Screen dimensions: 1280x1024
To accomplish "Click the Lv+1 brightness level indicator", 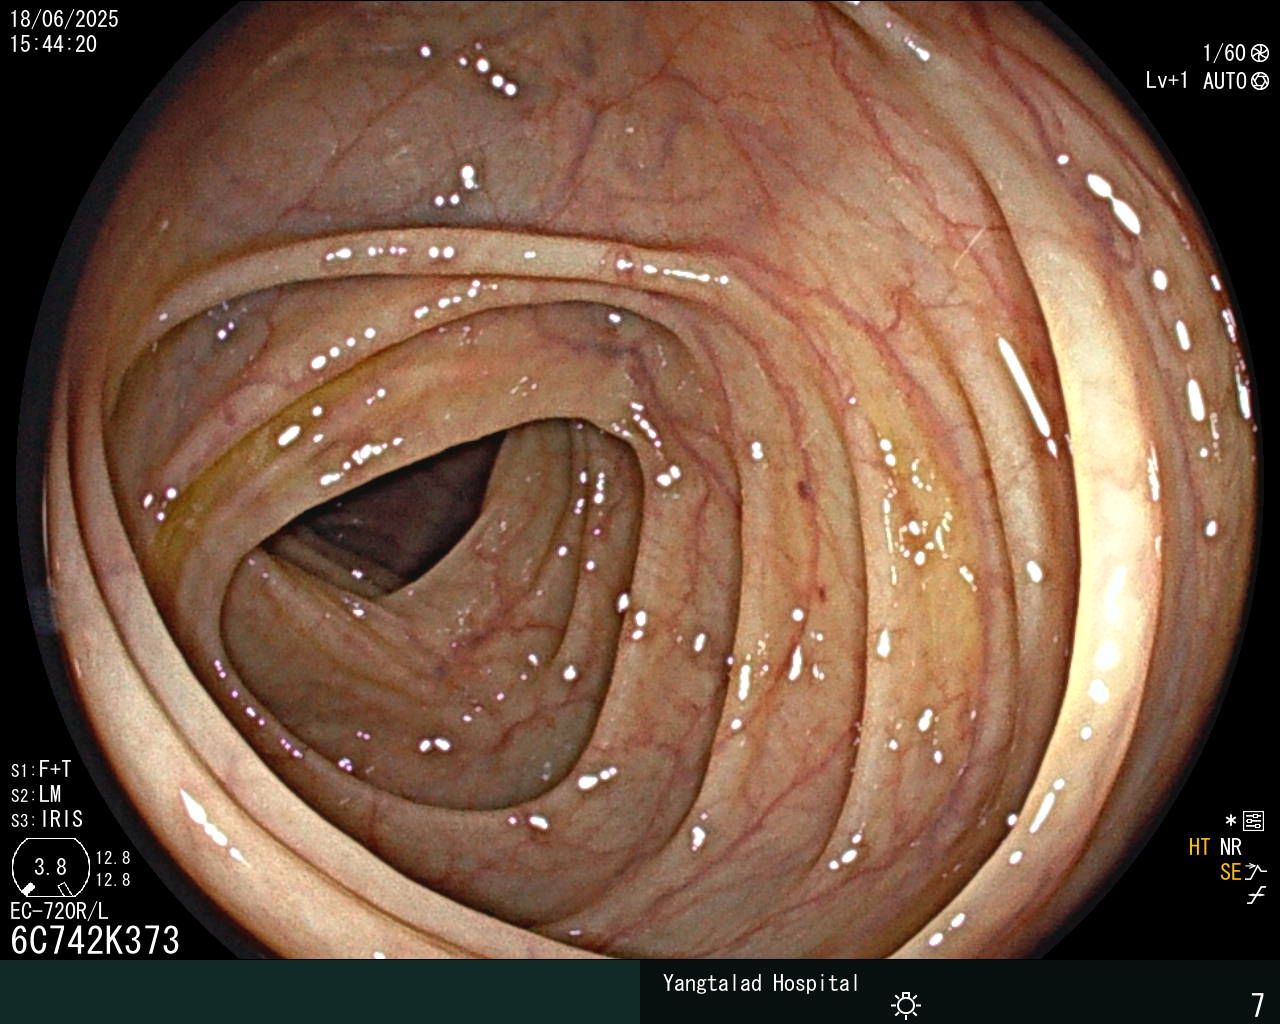I will click(x=1167, y=81).
